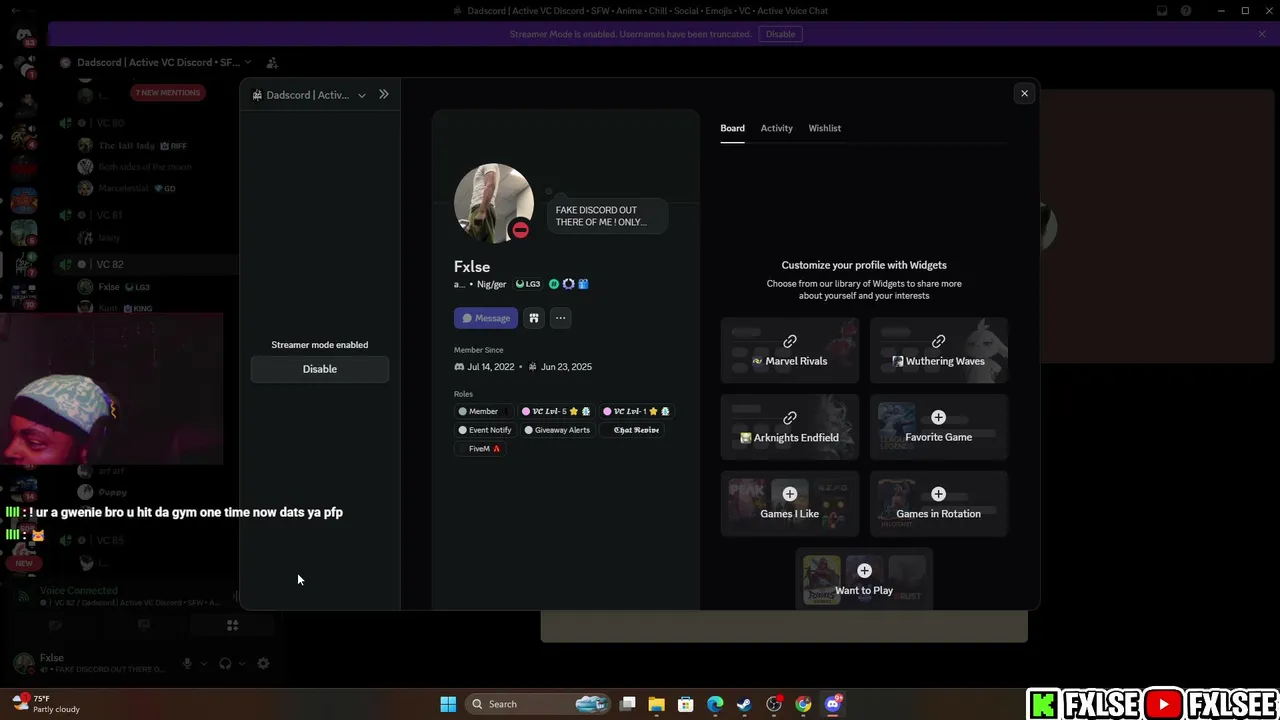
Task: Select the FiveM role chip
Action: (x=480, y=449)
